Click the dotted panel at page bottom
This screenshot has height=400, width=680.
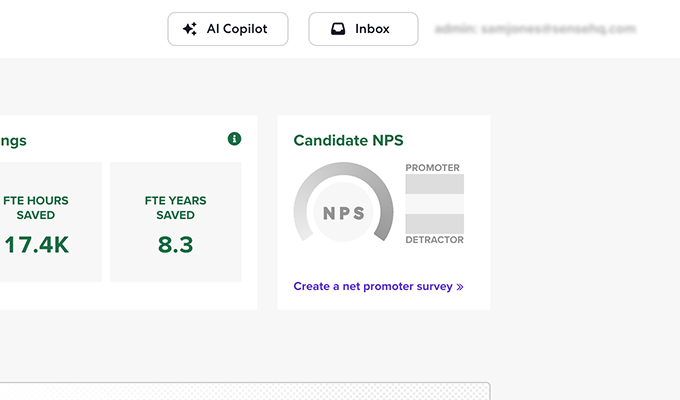(245, 391)
